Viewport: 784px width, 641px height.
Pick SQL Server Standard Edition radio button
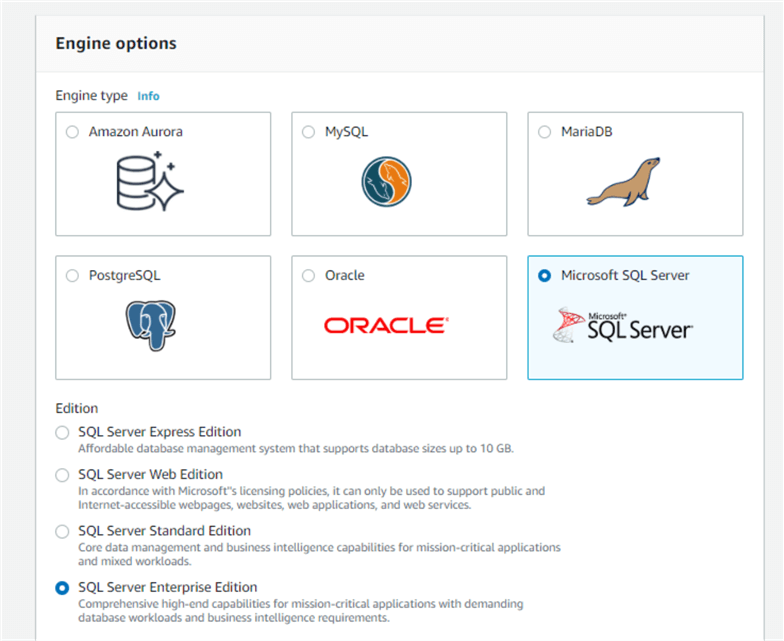pos(63,532)
